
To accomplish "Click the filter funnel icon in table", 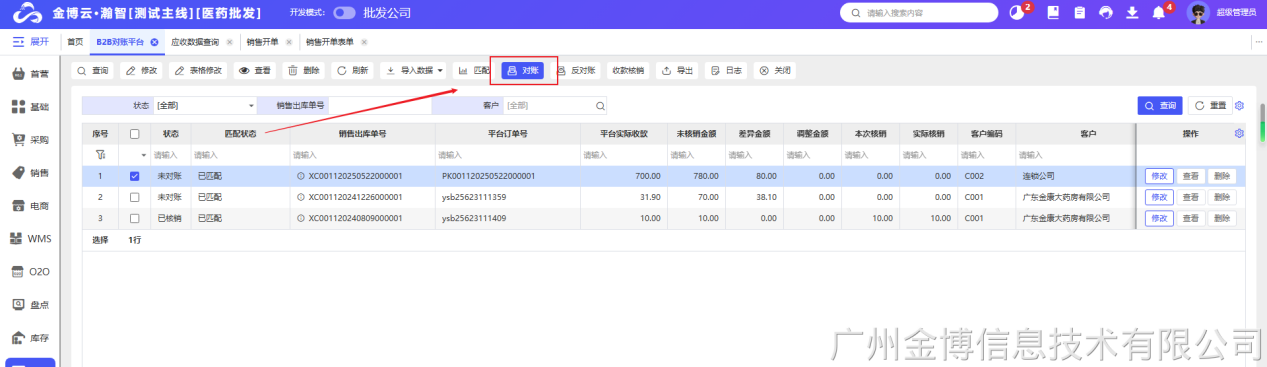I will 100,155.
